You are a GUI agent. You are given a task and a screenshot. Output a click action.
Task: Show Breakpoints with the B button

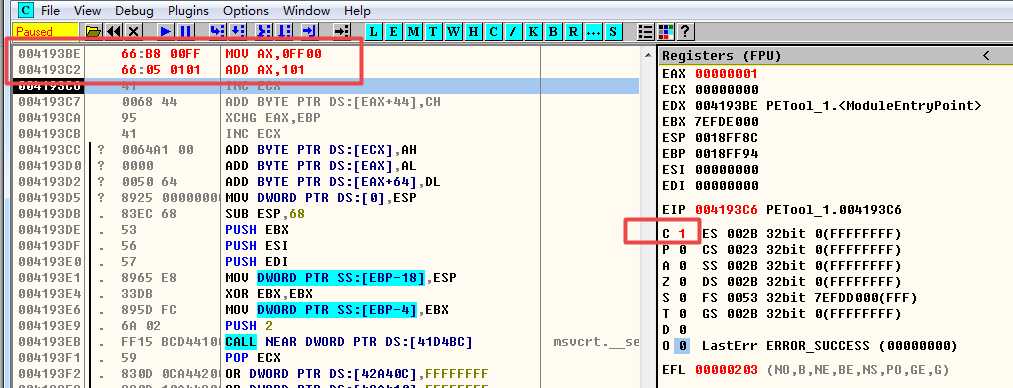(x=553, y=31)
